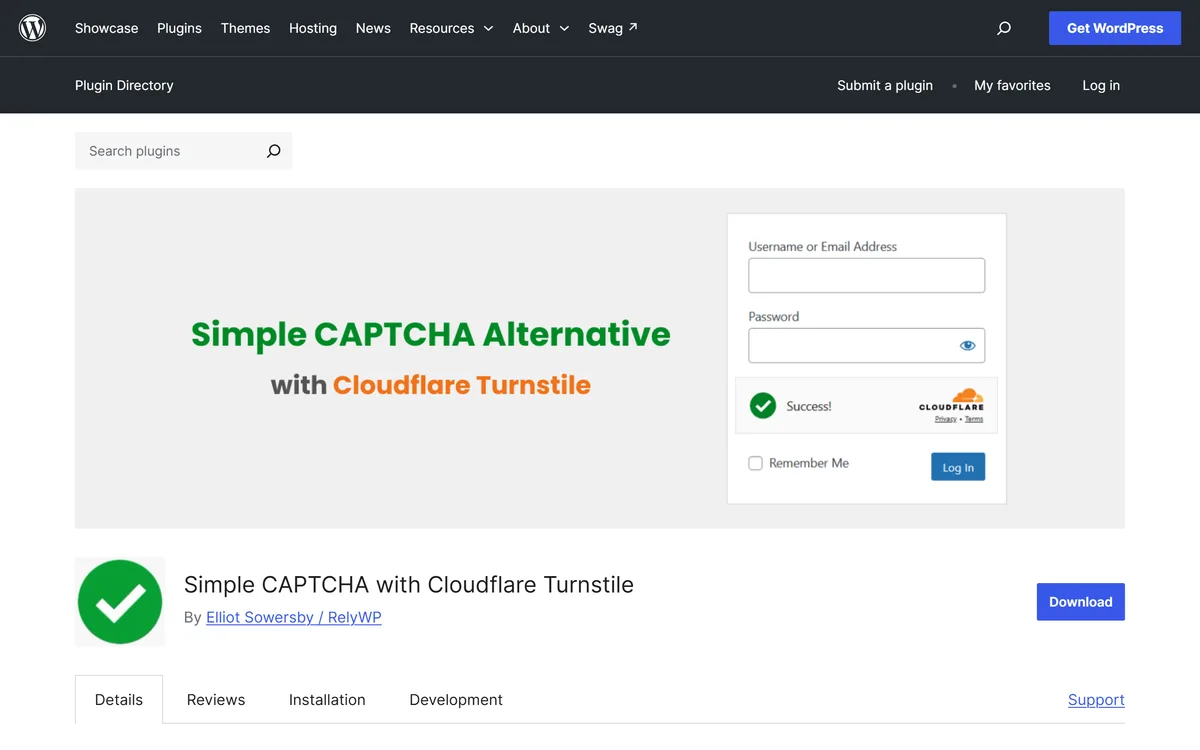Switch to the Development tab
This screenshot has width=1200, height=750.
click(456, 700)
